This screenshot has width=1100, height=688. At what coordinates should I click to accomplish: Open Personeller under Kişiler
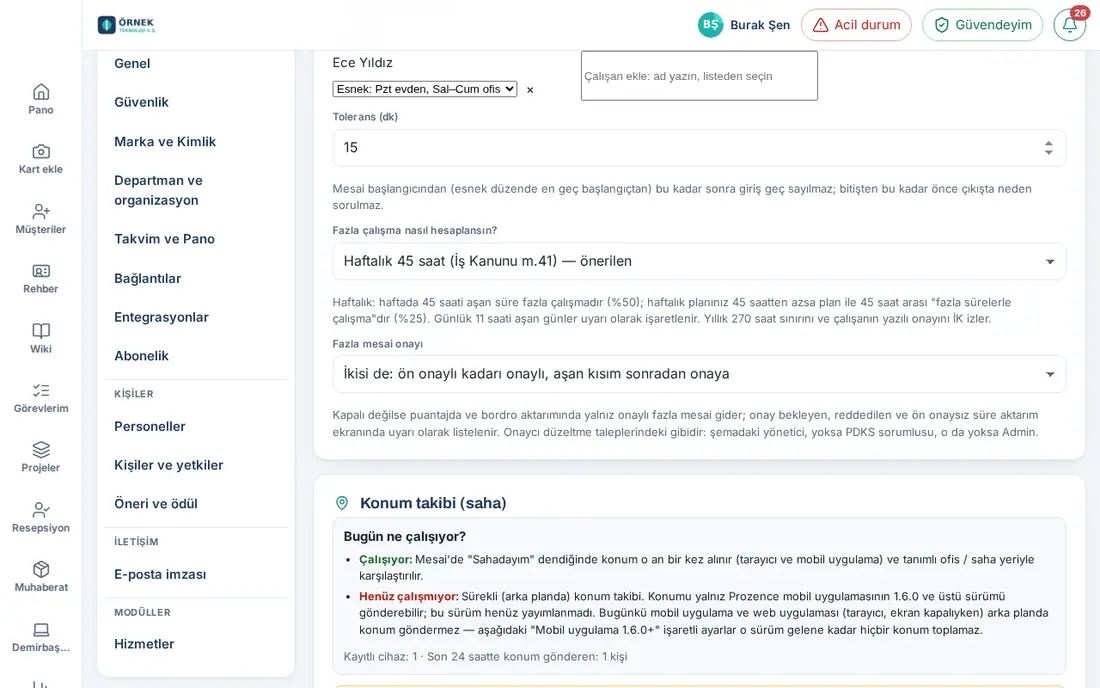149,426
